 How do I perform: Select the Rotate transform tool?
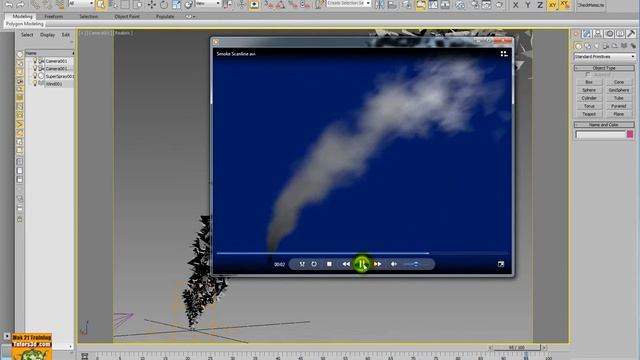[x=164, y=4]
